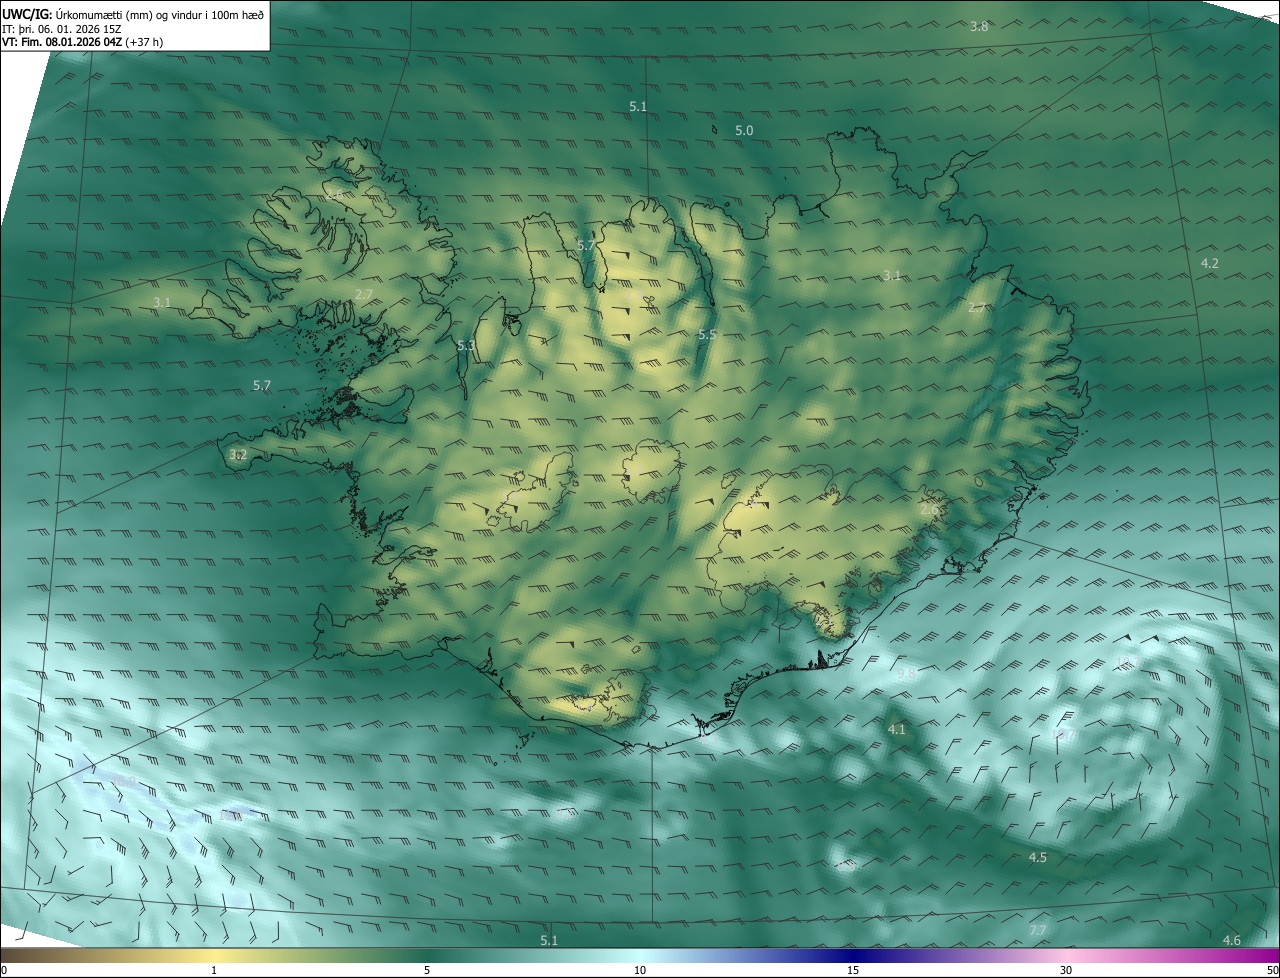
Task: Click the '3.8' value at the top edge
Action: coord(979,26)
